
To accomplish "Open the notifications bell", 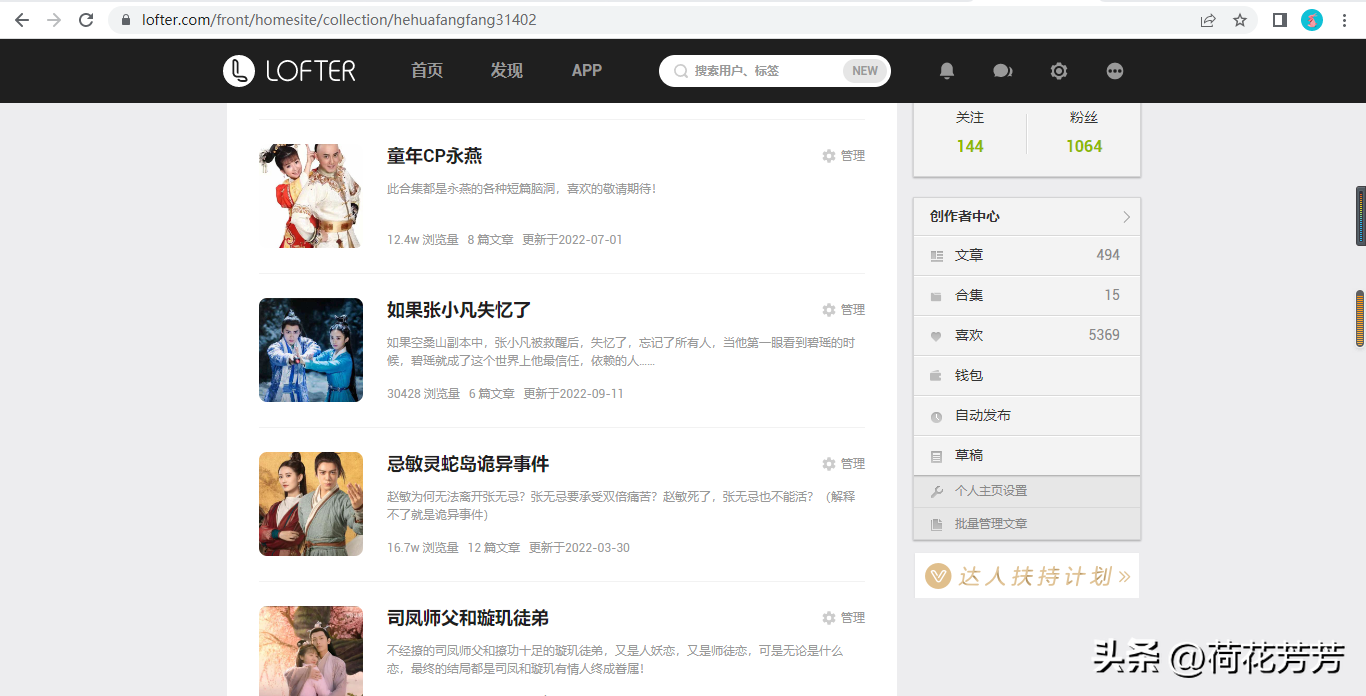I will coord(946,71).
